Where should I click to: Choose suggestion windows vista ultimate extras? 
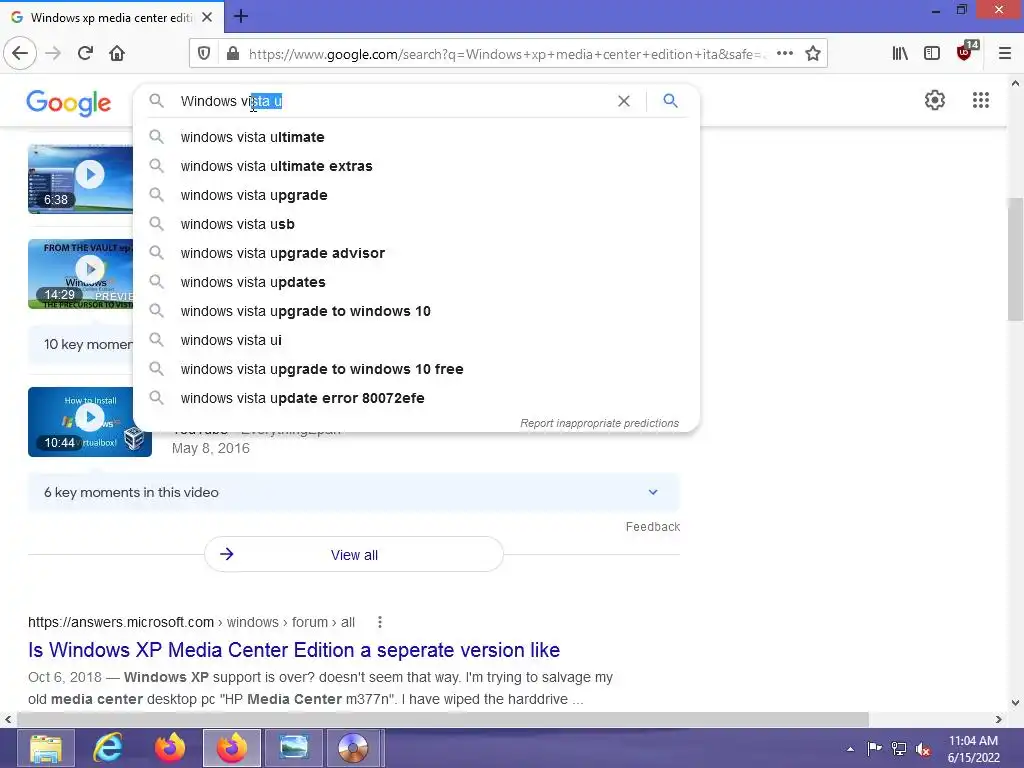(416, 166)
